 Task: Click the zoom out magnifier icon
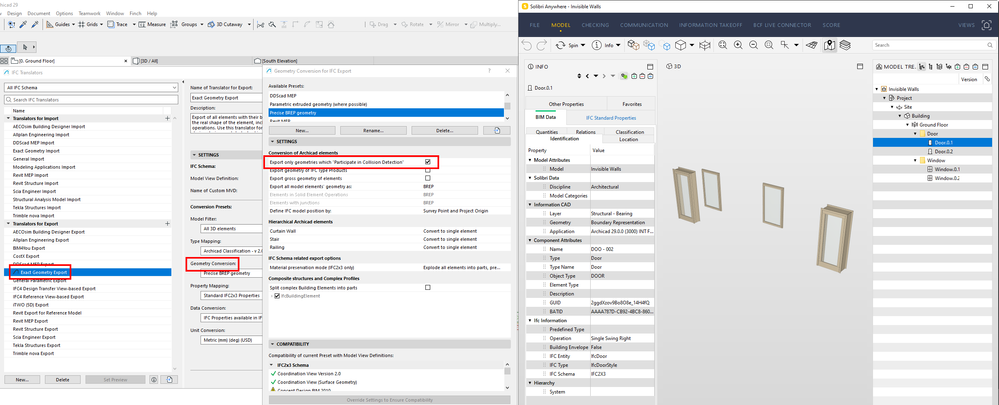[x=753, y=45]
